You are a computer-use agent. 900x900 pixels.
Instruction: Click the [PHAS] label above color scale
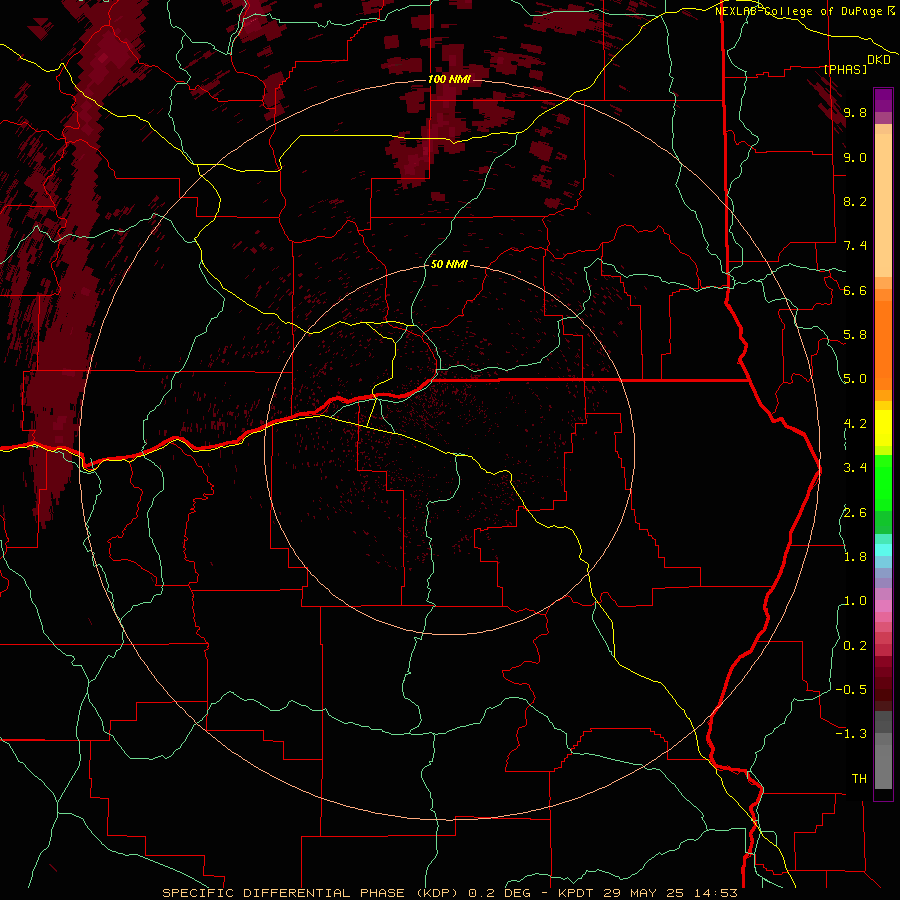tap(845, 69)
